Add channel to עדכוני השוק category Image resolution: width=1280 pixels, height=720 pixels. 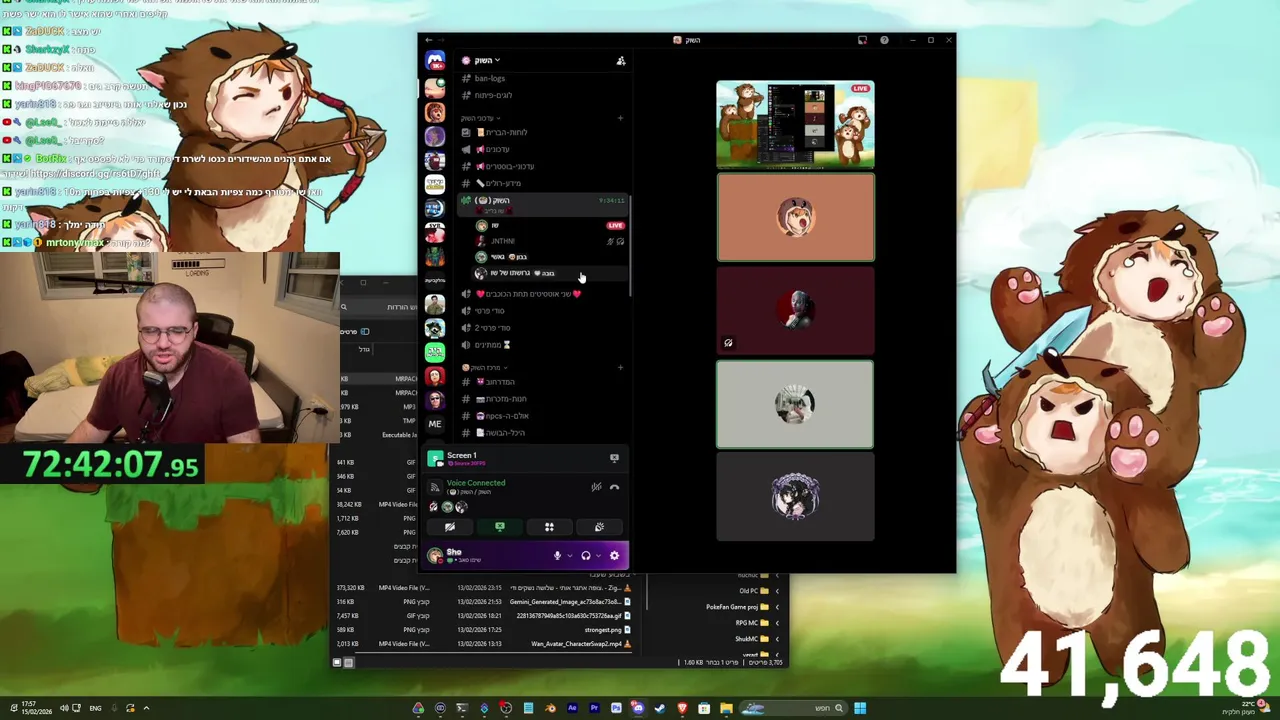pos(620,118)
